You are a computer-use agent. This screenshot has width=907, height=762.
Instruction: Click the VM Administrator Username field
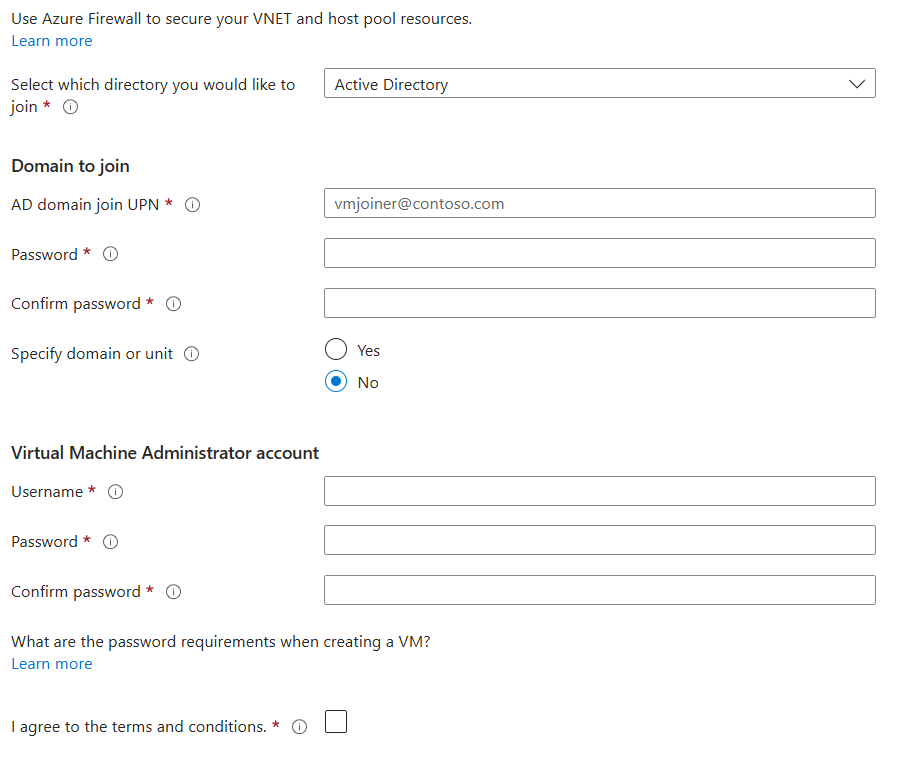point(599,491)
